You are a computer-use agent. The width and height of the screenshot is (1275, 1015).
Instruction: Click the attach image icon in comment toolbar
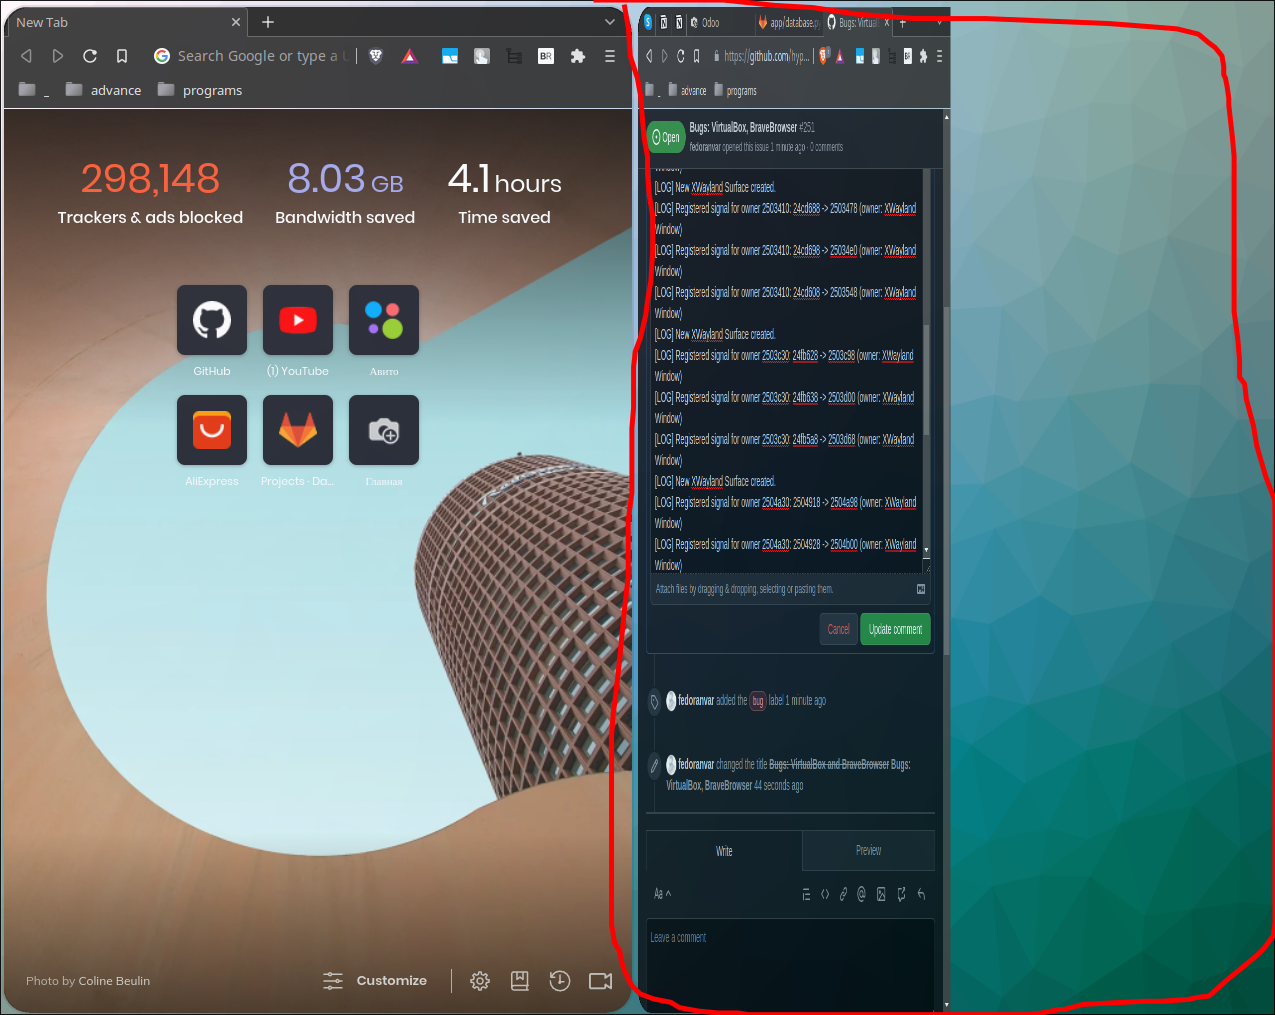coord(881,893)
